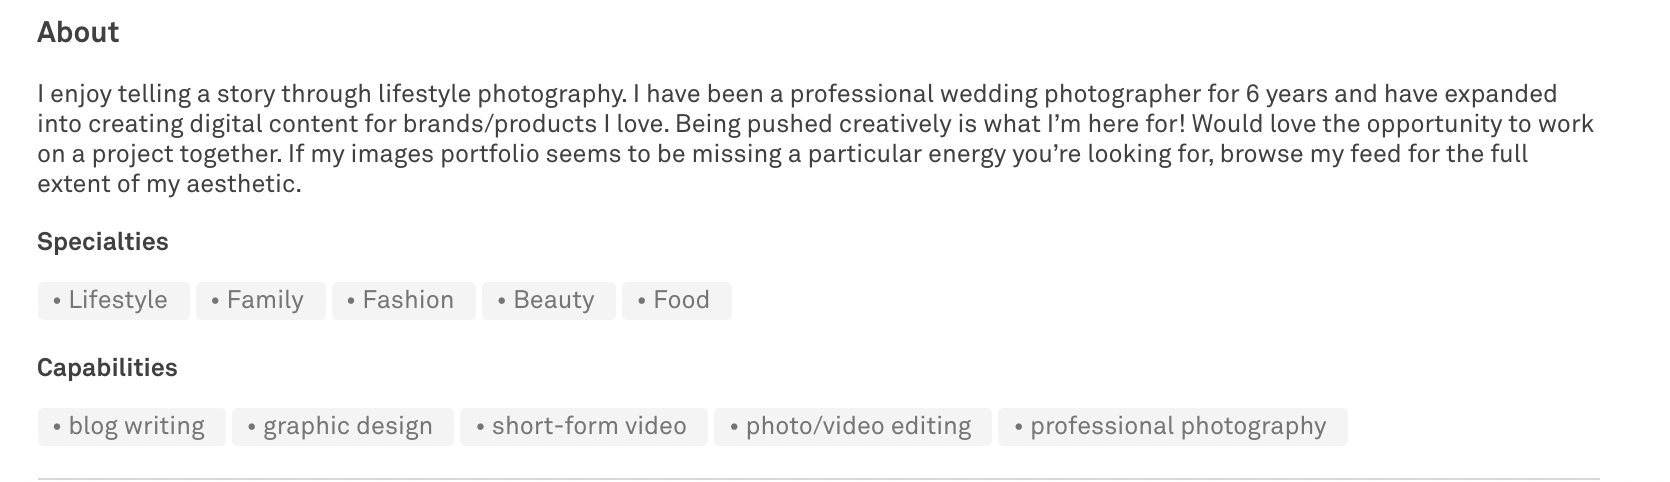Select the graphic design capability tag
This screenshot has width=1670, height=482.
343,426
